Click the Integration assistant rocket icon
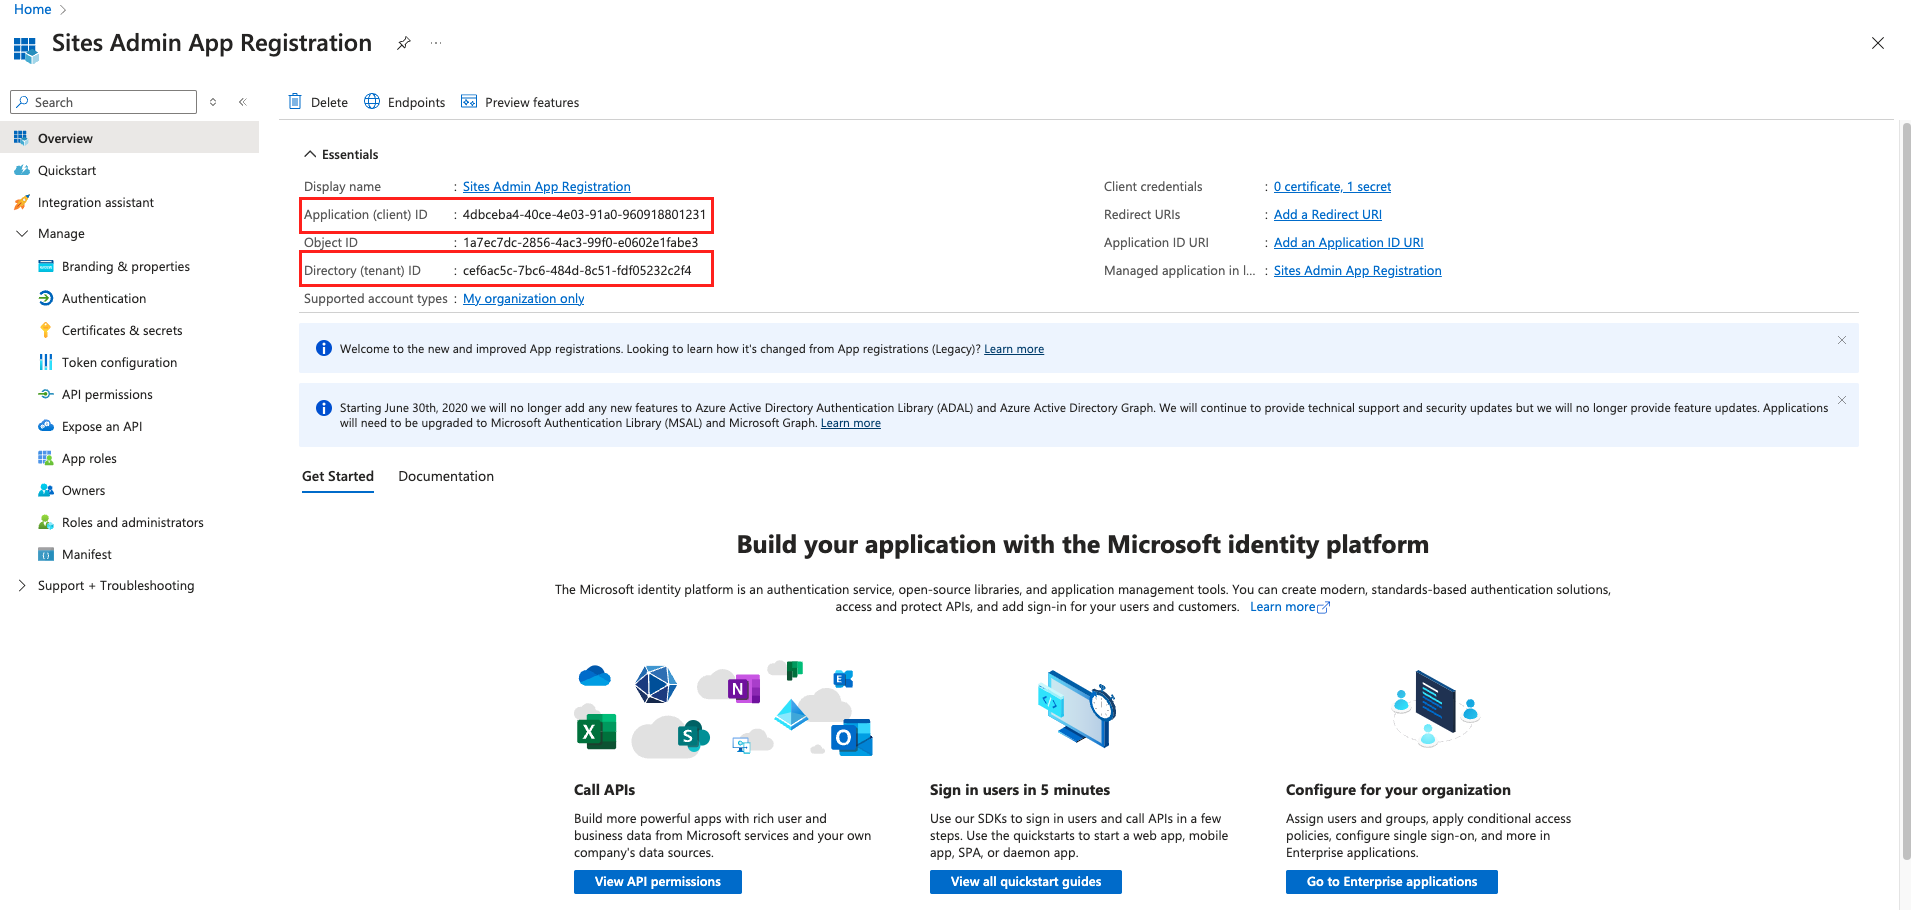The width and height of the screenshot is (1911, 910). 21,202
